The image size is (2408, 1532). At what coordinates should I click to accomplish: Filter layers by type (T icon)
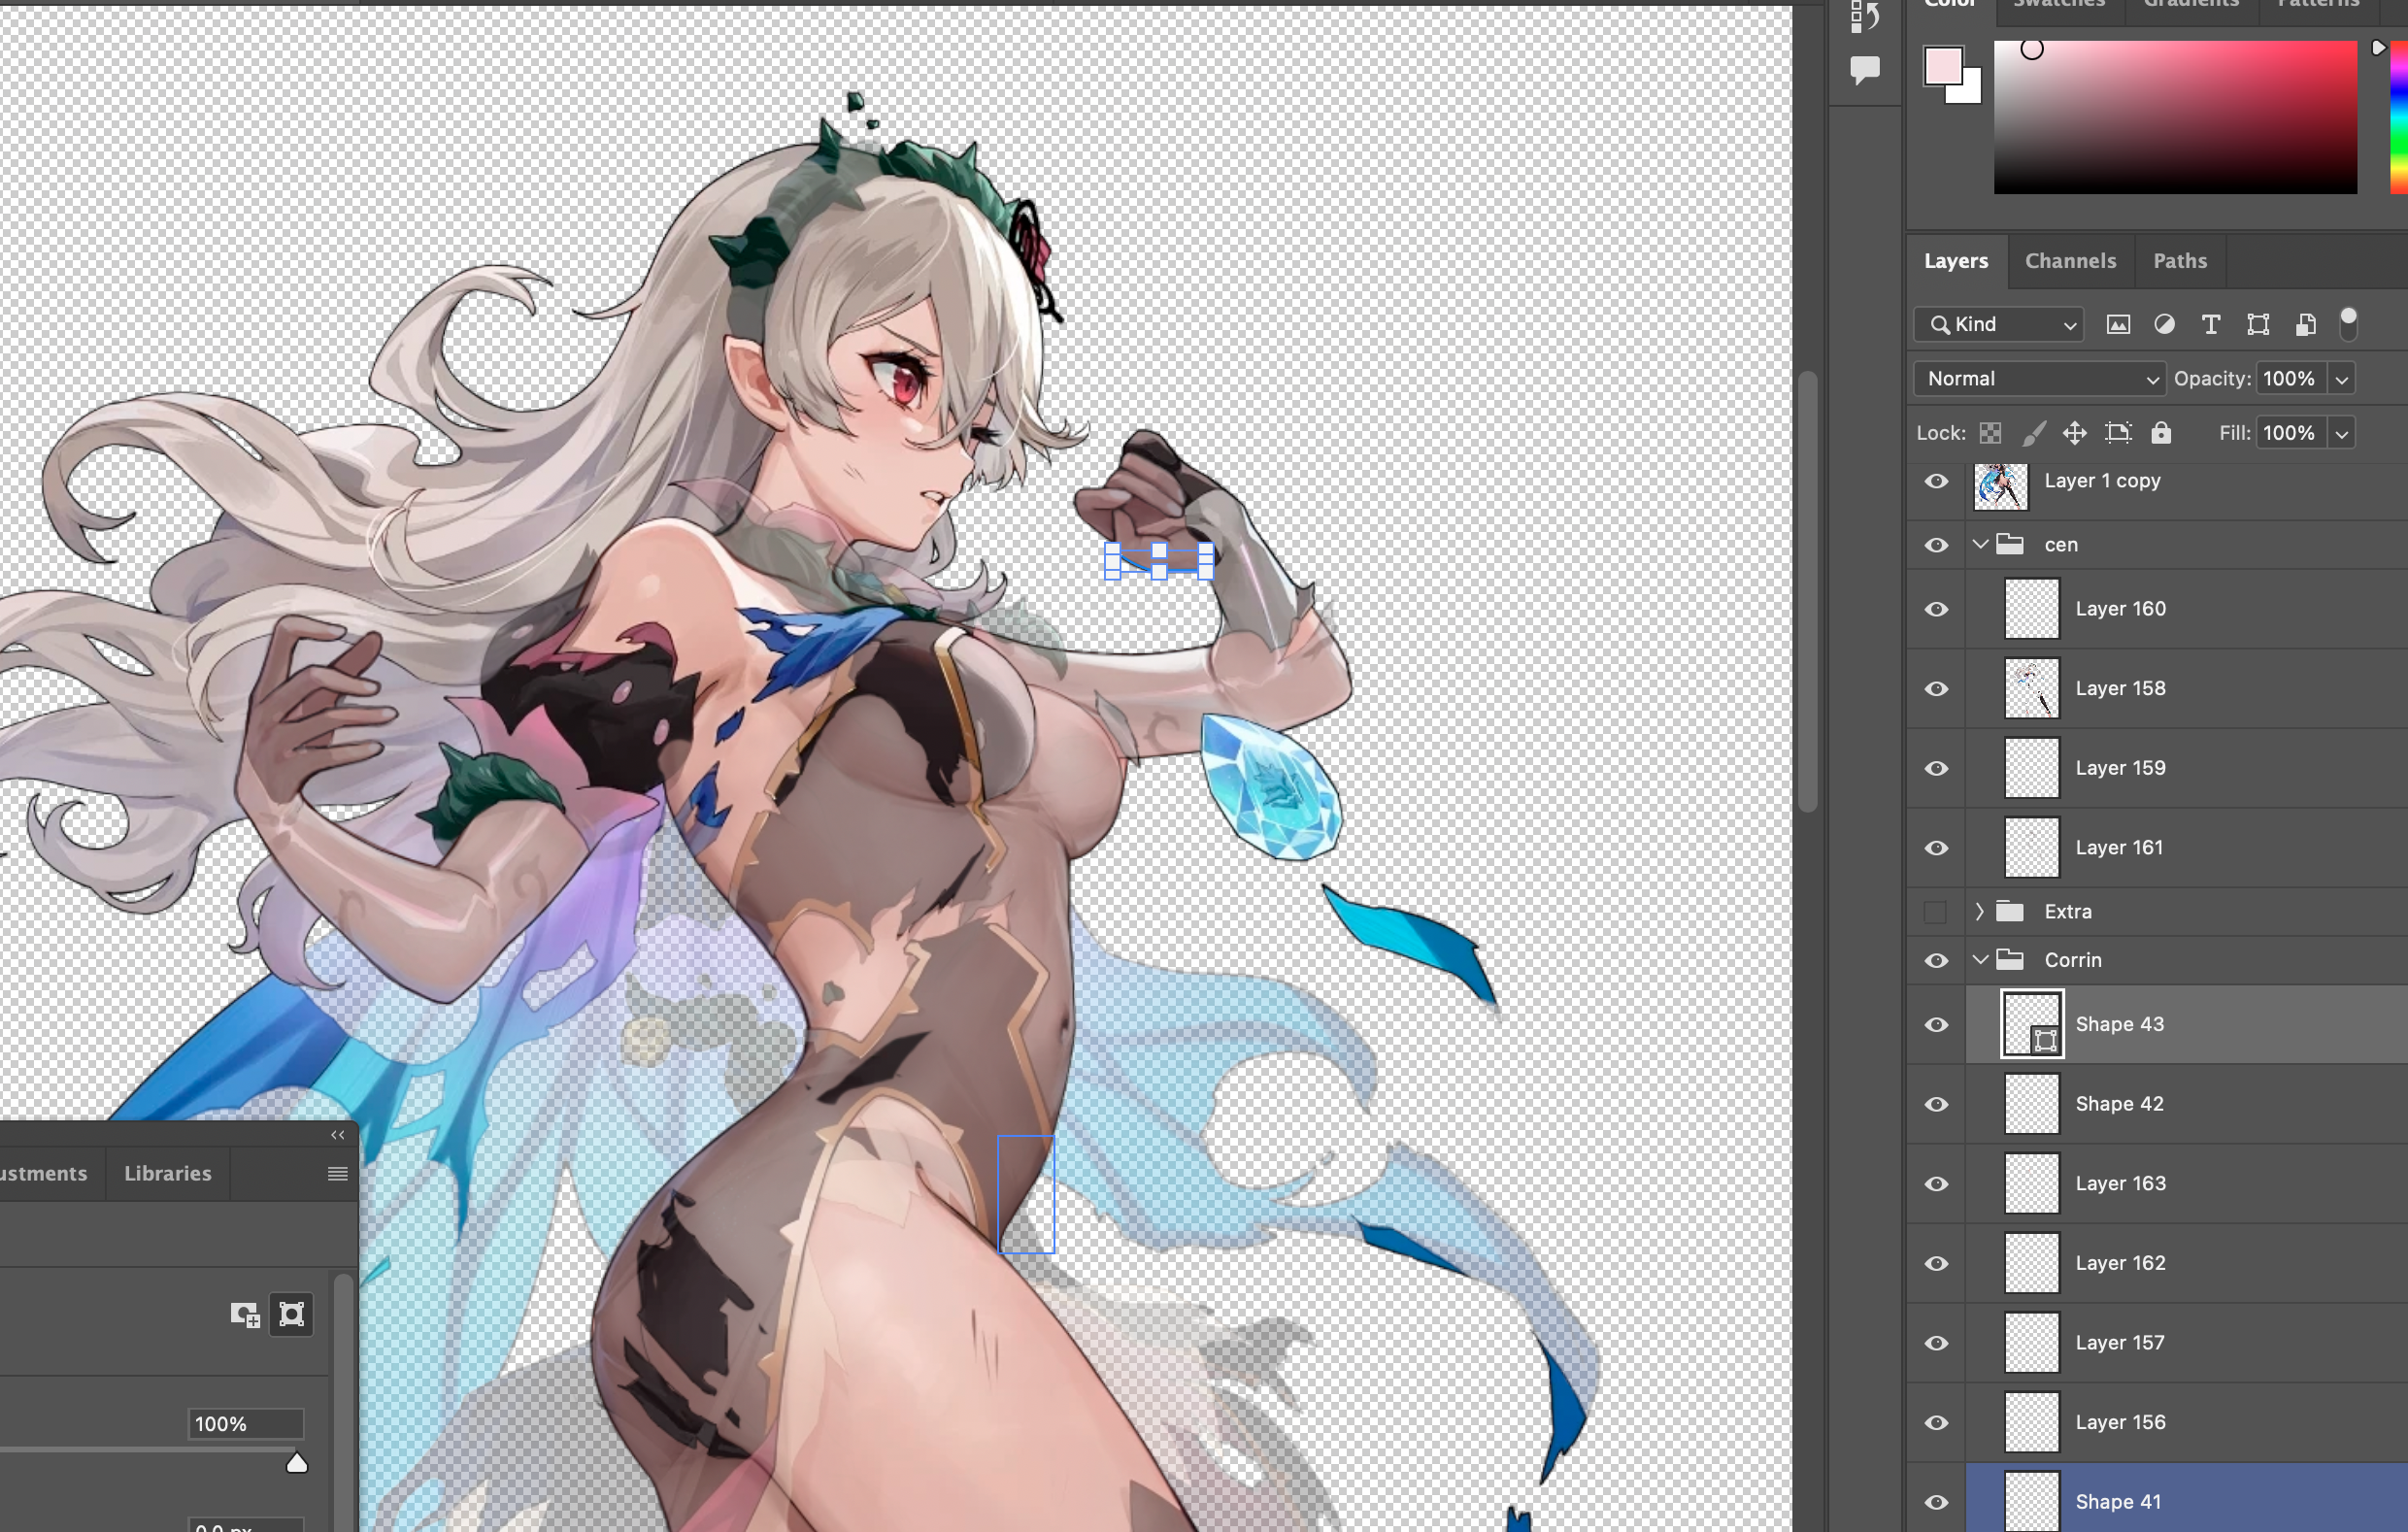2210,324
